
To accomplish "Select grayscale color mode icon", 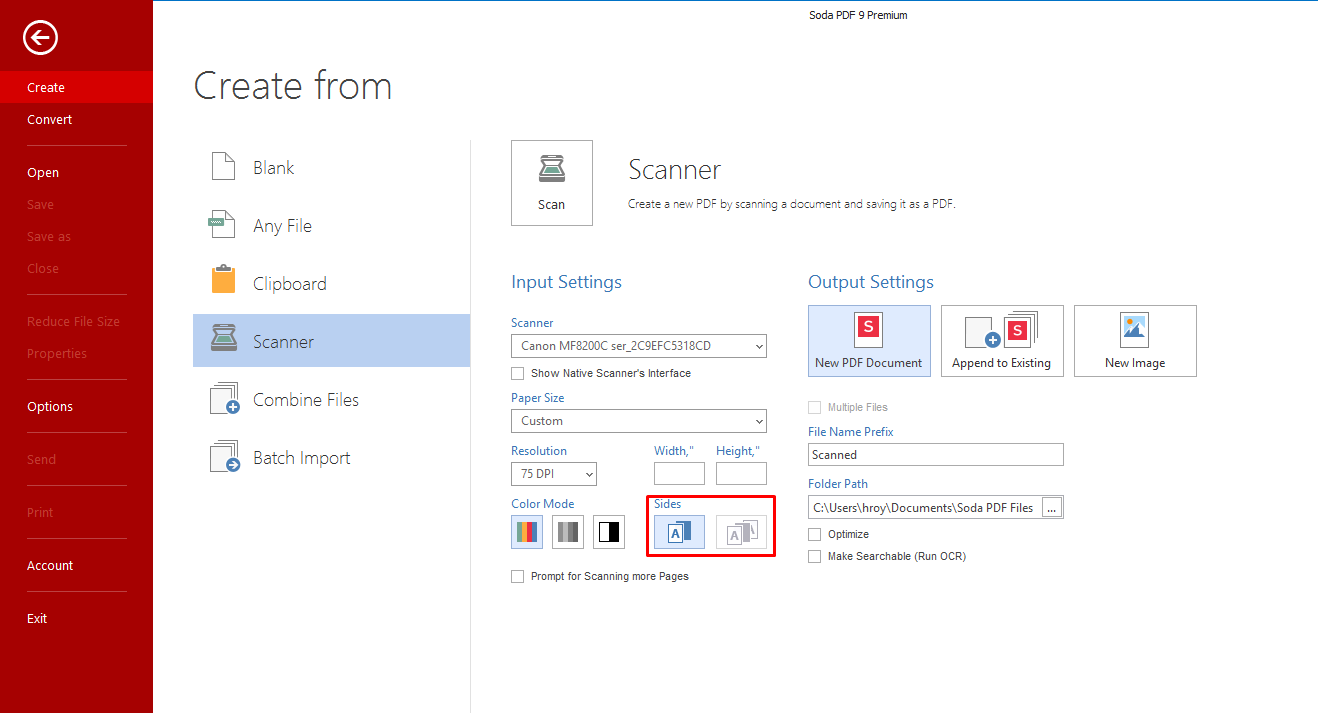I will point(568,532).
